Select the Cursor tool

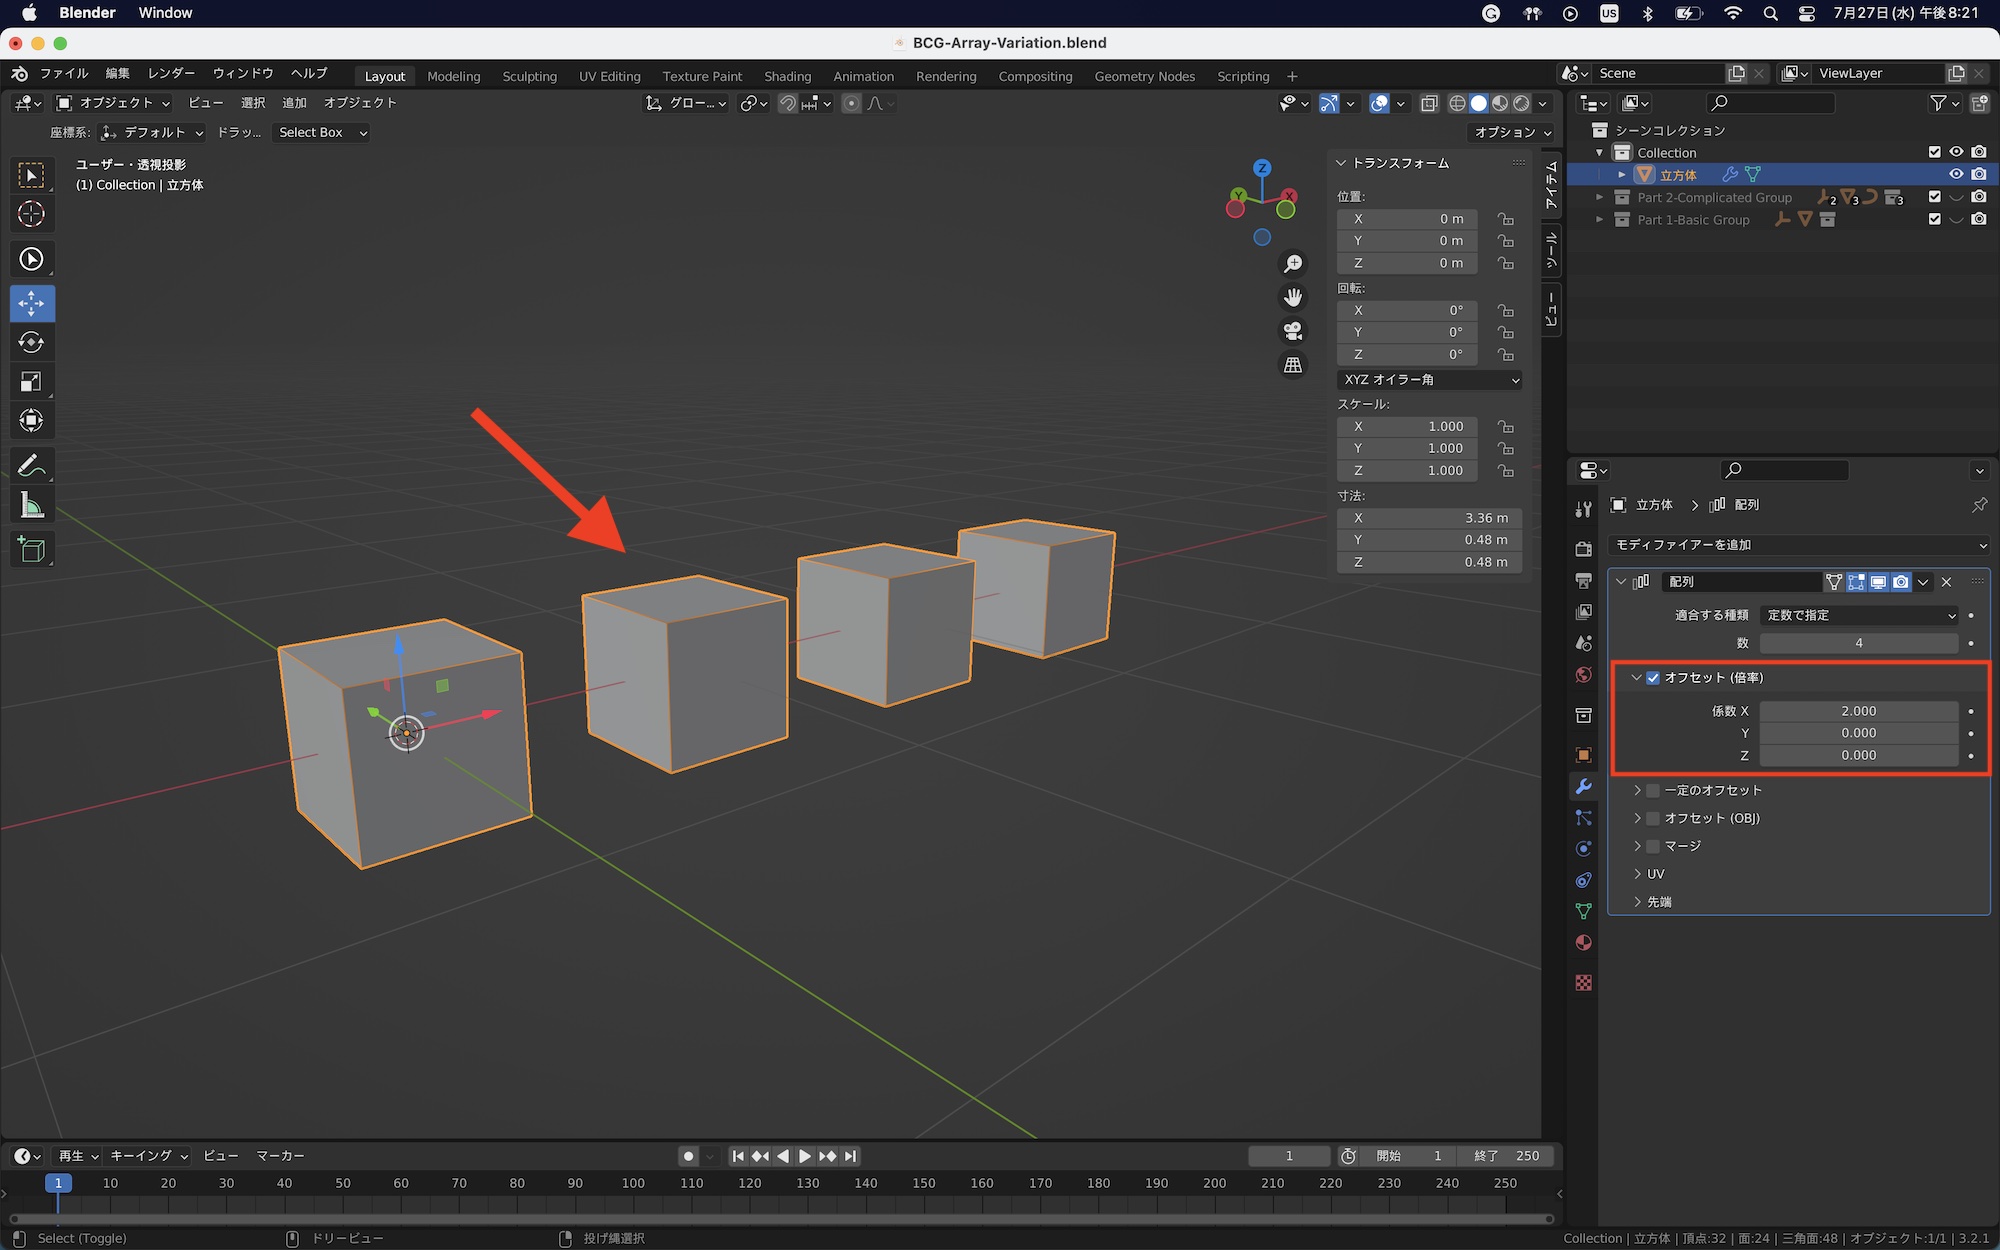point(31,214)
